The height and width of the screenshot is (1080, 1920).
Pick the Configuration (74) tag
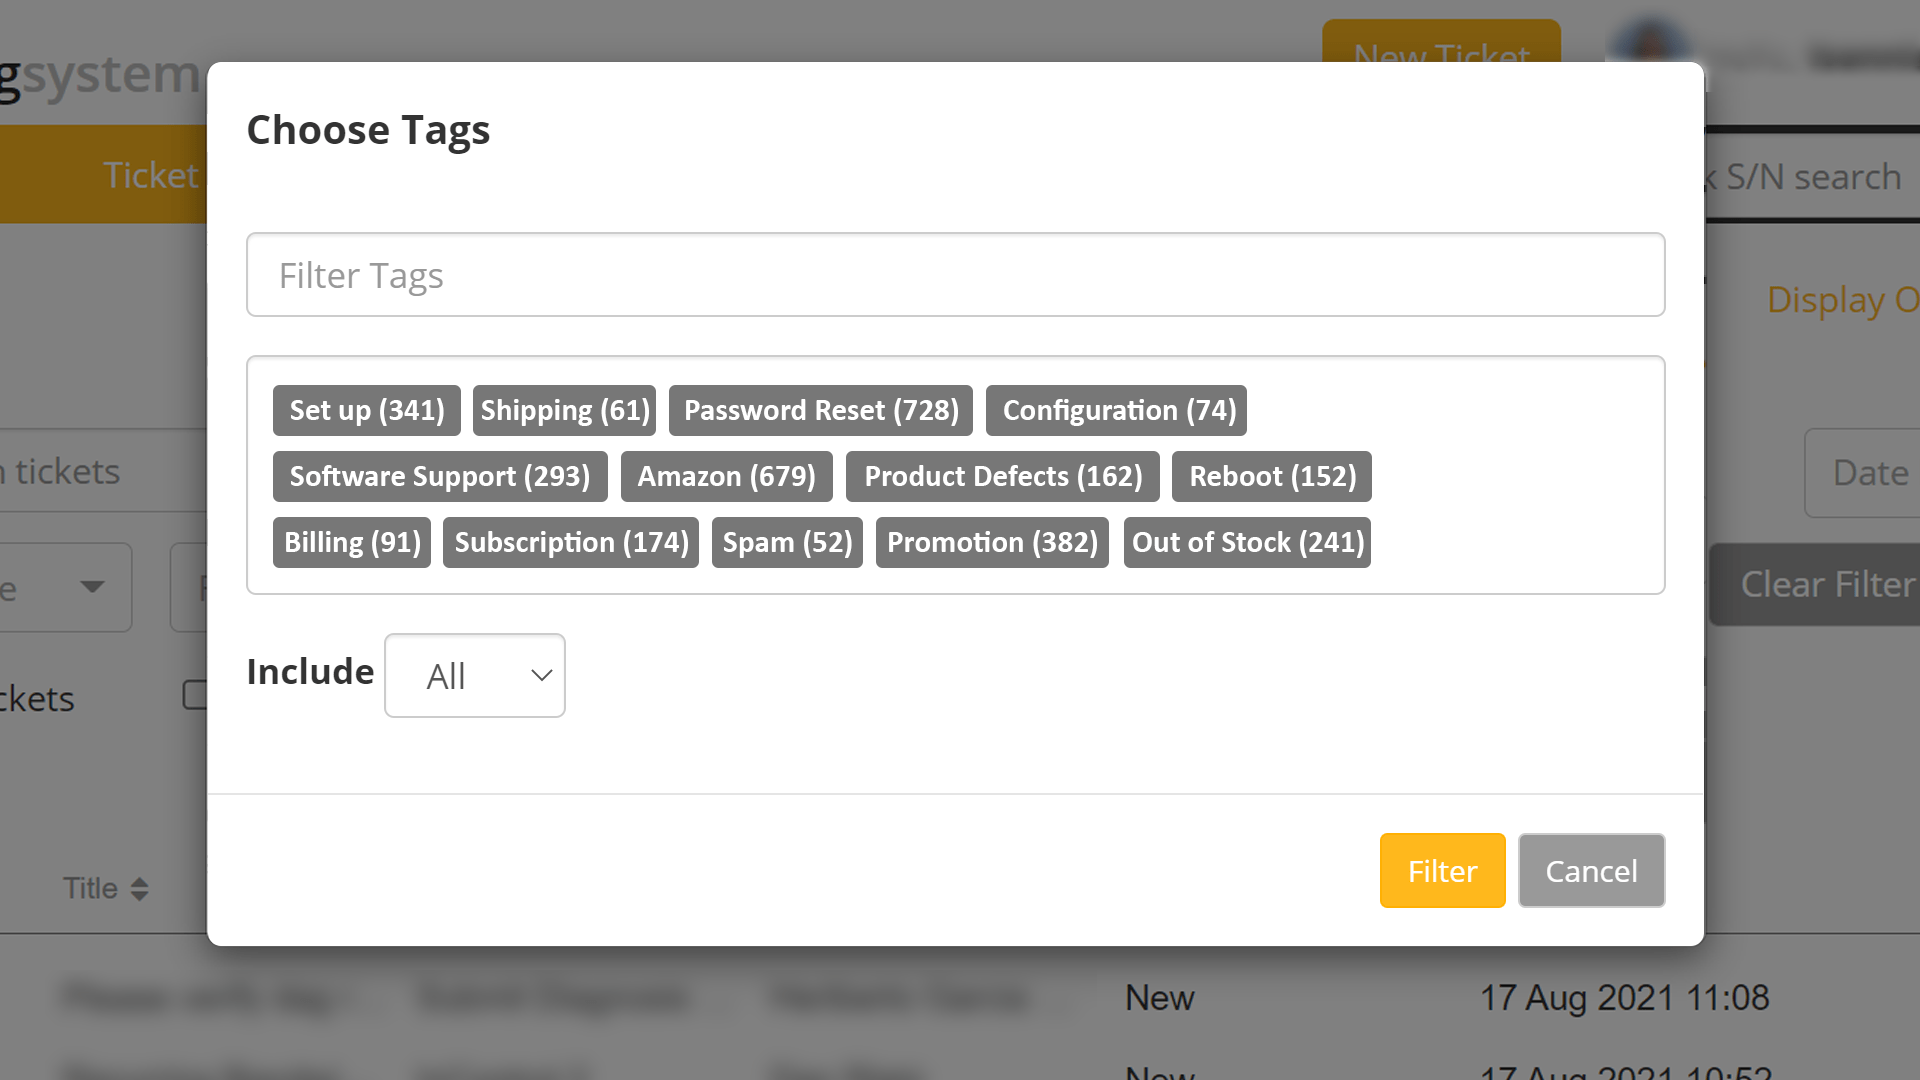(x=1116, y=410)
